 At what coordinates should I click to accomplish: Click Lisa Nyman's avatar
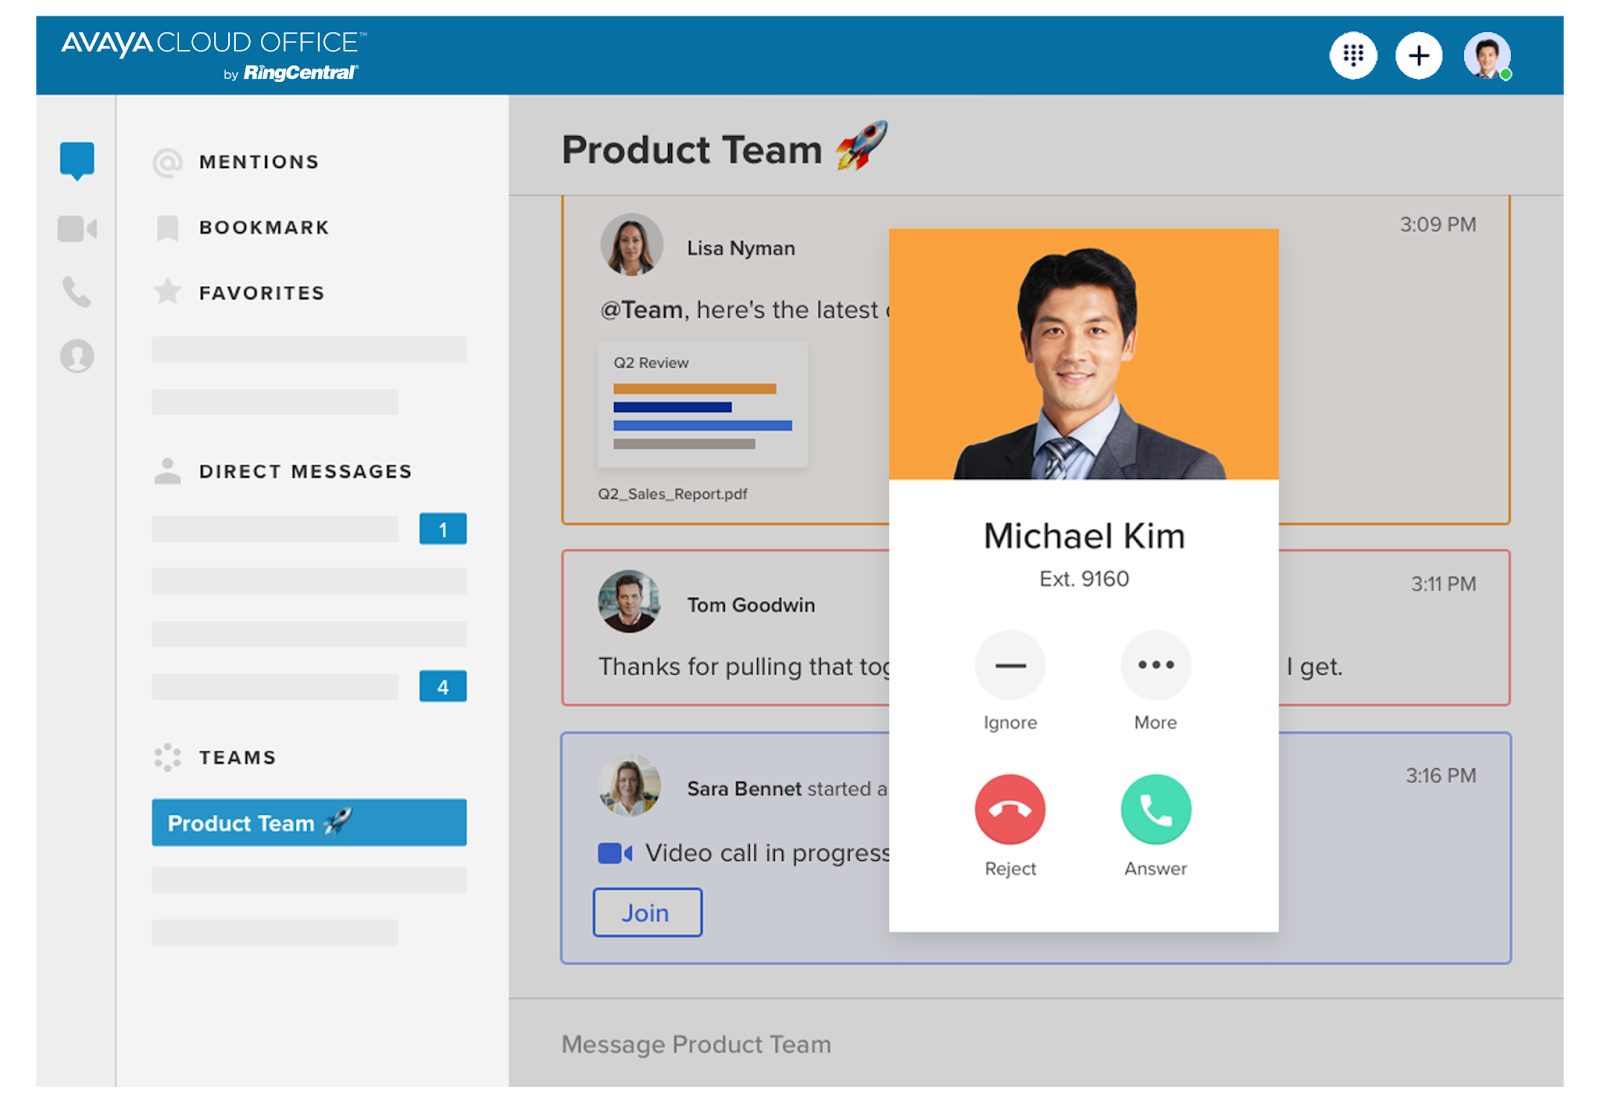point(631,245)
